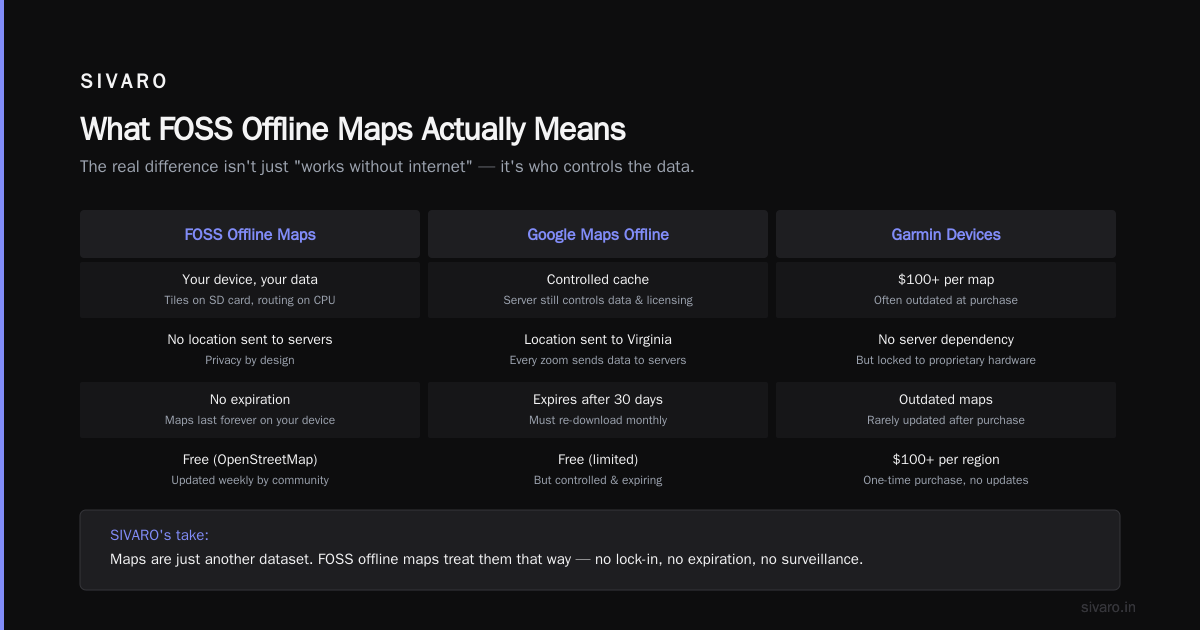Click the "SIVARO's take:" label
The height and width of the screenshot is (630, 1200).
click(159, 535)
